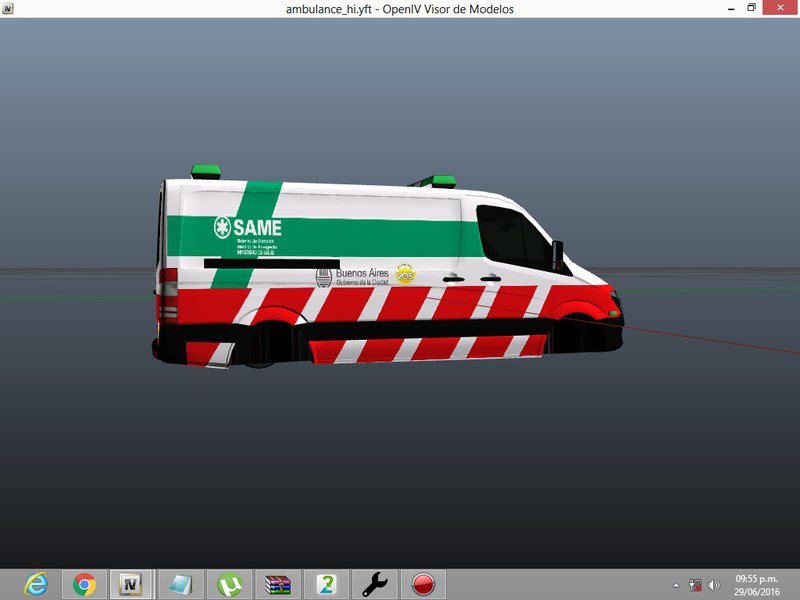Click the ambulance_hi.yft window title text
Viewport: 800px width, 600px height.
pyautogui.click(x=399, y=9)
